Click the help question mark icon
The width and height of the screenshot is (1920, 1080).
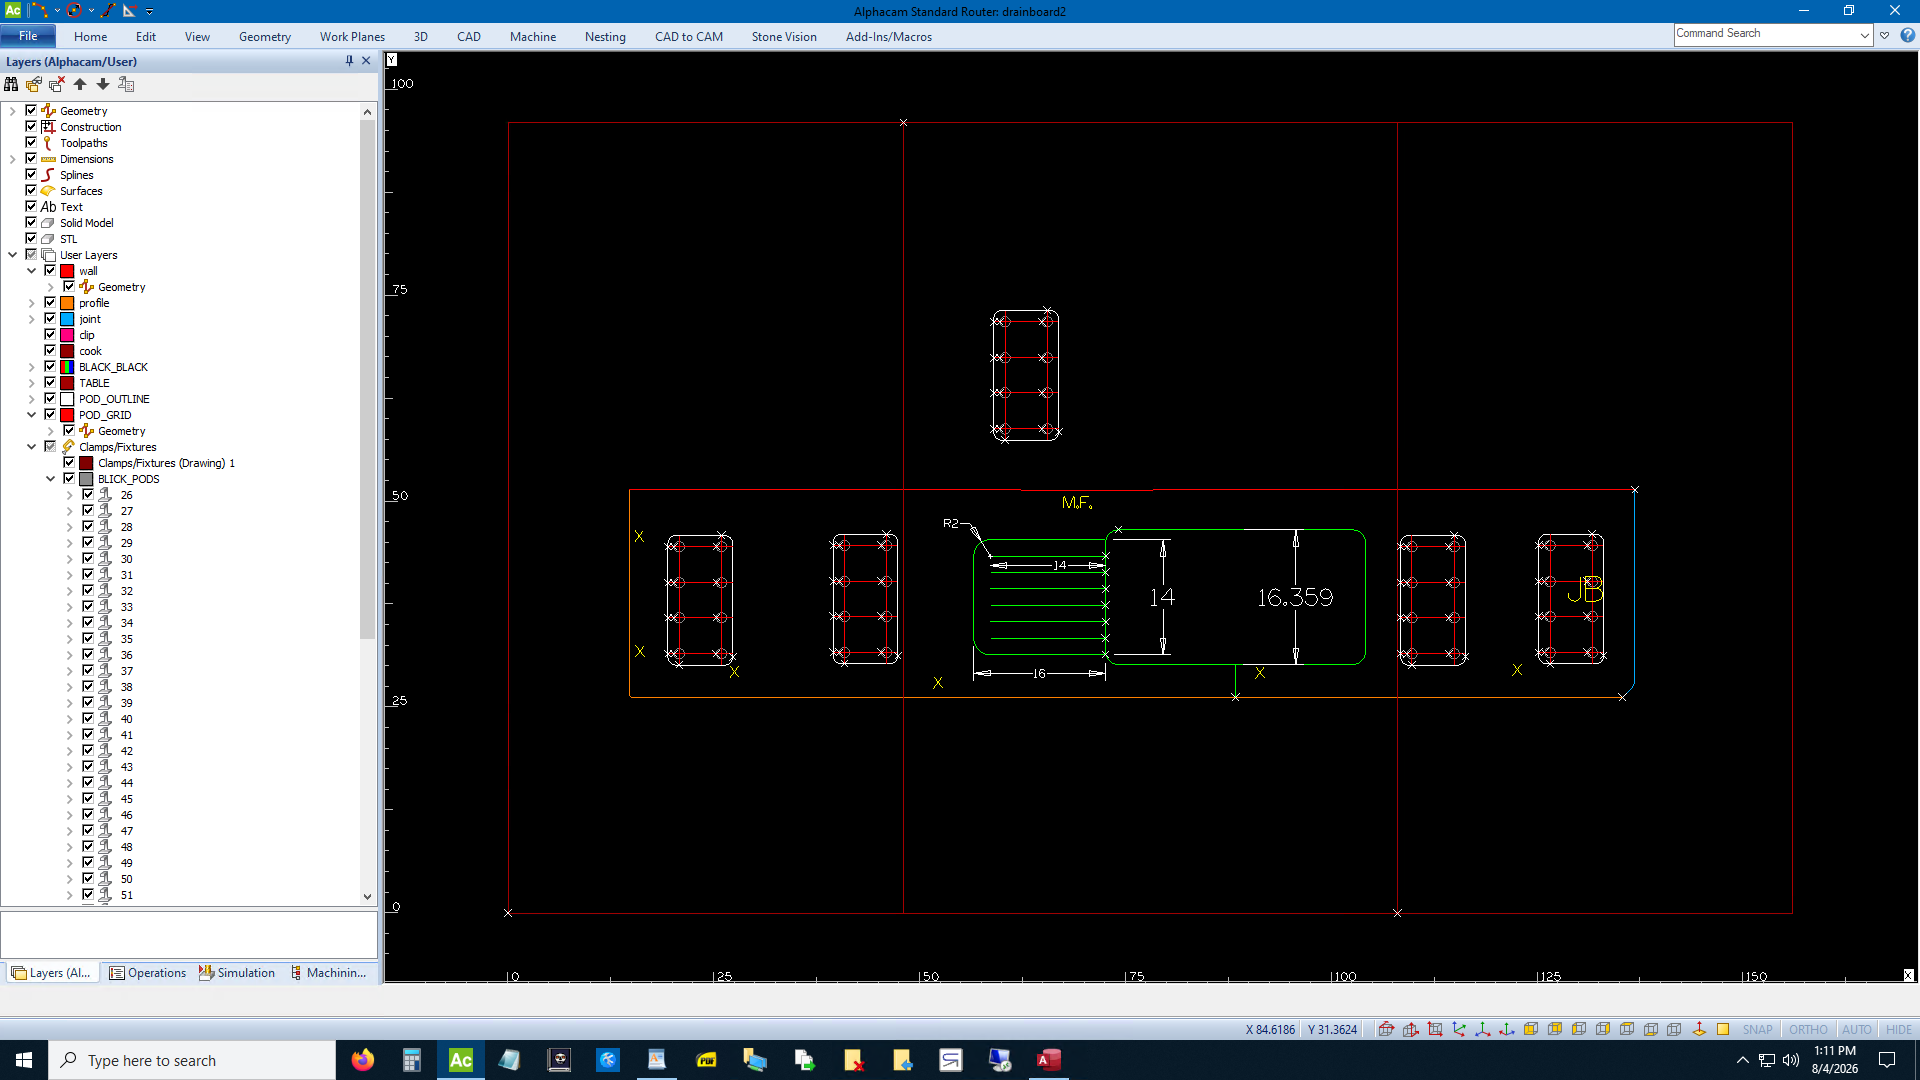click(x=1907, y=35)
